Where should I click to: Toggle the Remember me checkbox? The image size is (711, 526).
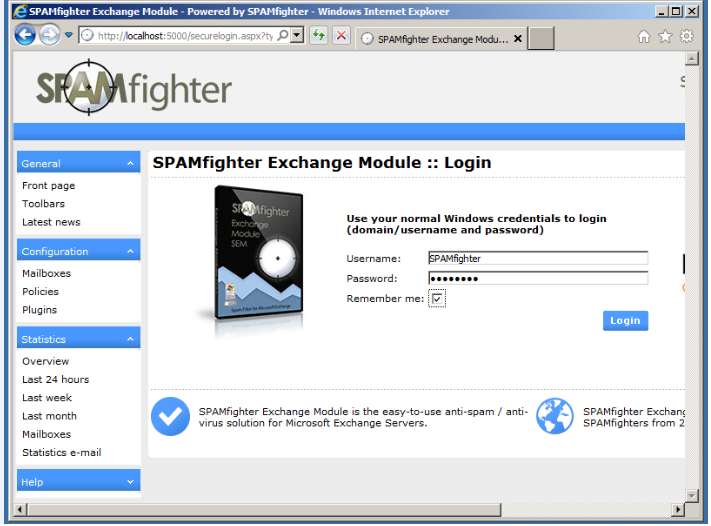point(437,298)
